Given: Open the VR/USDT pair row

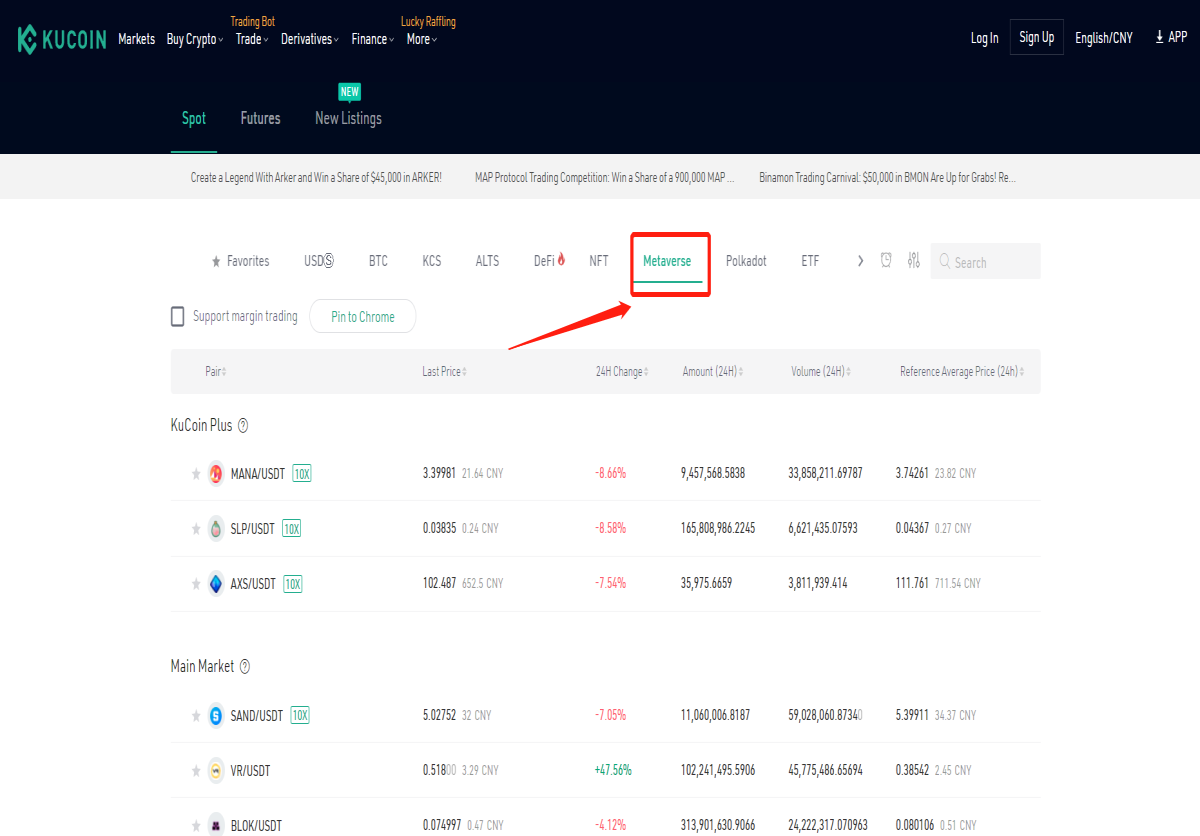Looking at the screenshot, I should coord(605,771).
